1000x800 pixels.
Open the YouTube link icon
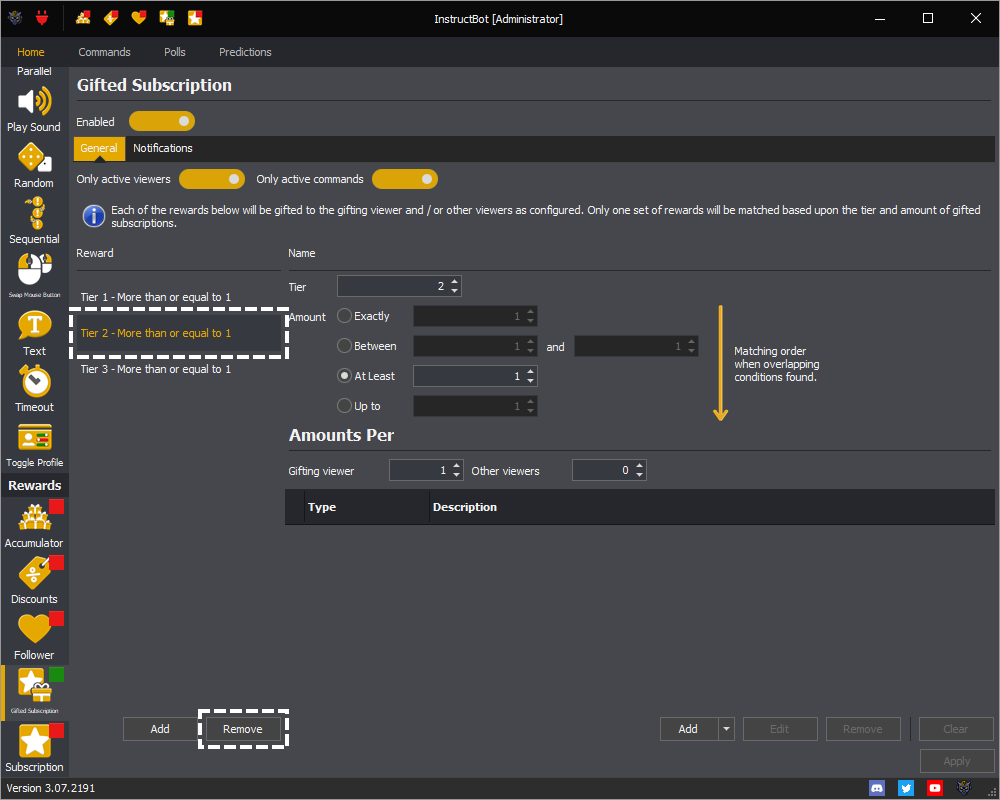pyautogui.click(x=934, y=788)
